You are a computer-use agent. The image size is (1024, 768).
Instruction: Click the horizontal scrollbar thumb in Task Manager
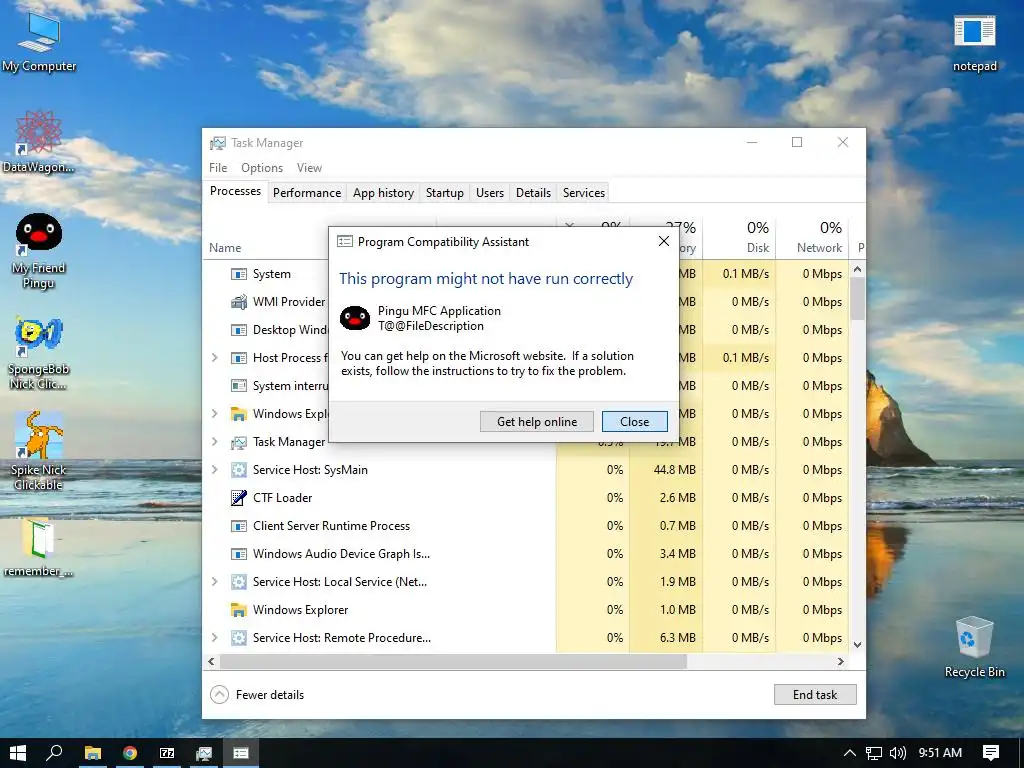coord(453,662)
